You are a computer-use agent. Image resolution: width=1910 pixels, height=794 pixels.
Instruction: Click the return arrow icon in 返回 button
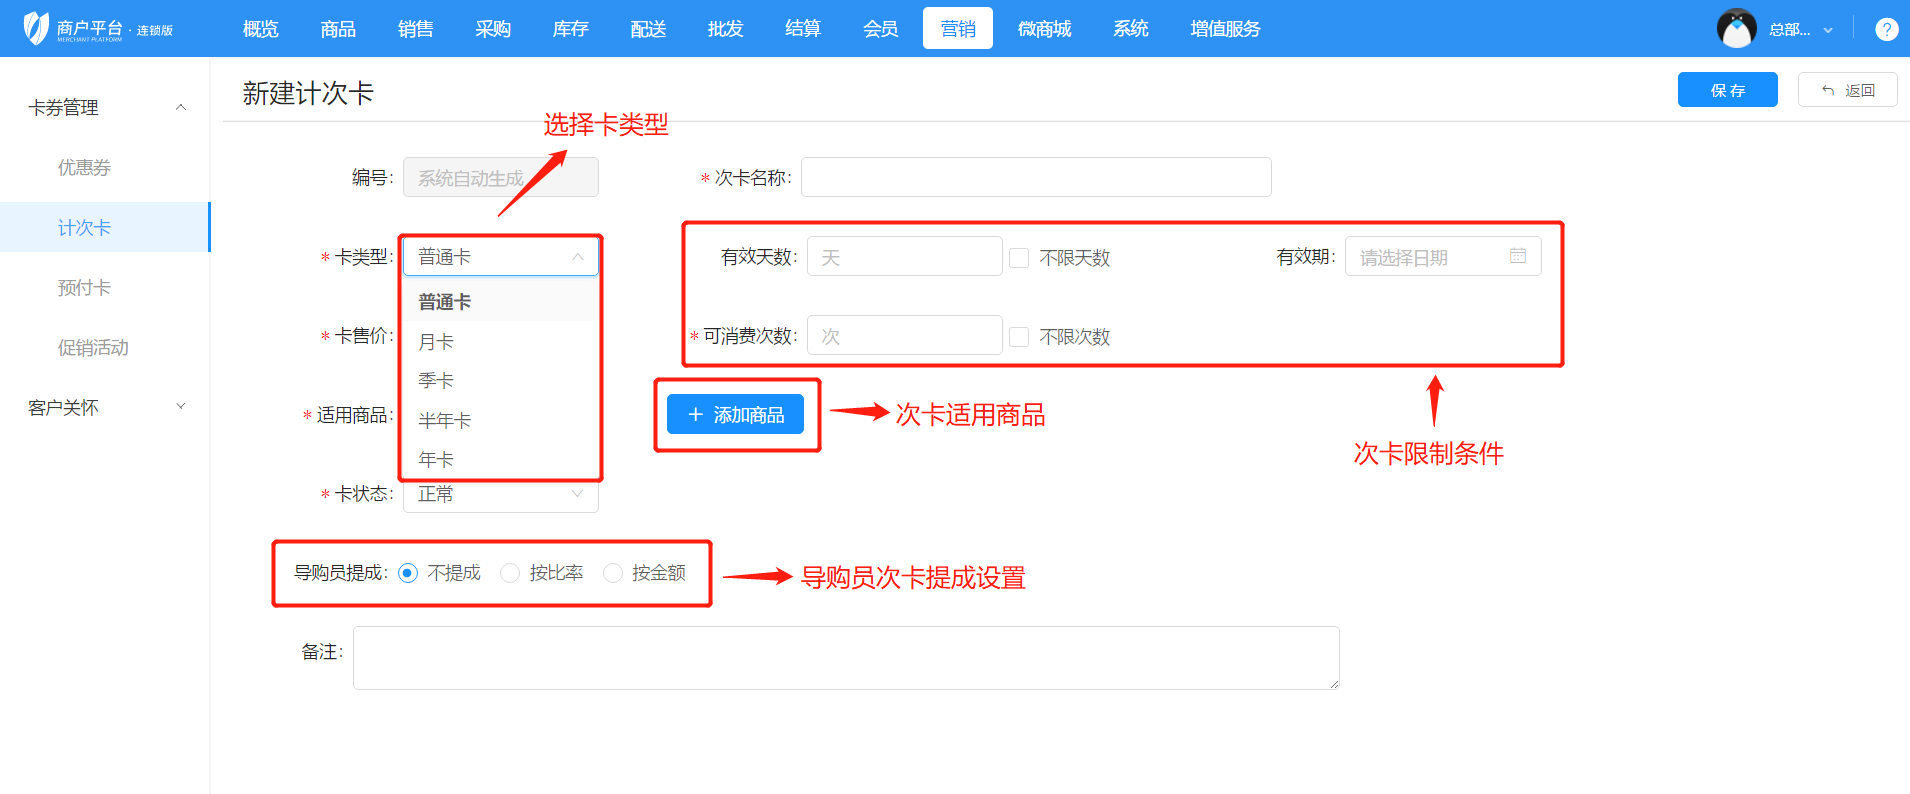[1828, 90]
